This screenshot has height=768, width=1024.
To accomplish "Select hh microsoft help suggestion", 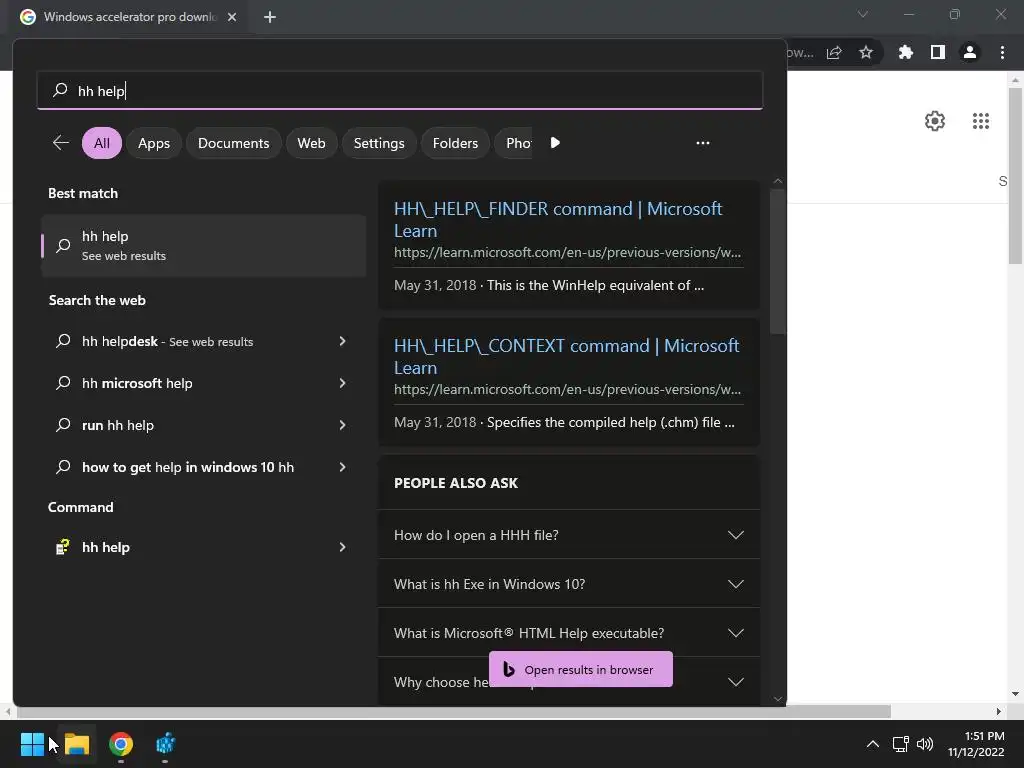I will (x=137, y=383).
